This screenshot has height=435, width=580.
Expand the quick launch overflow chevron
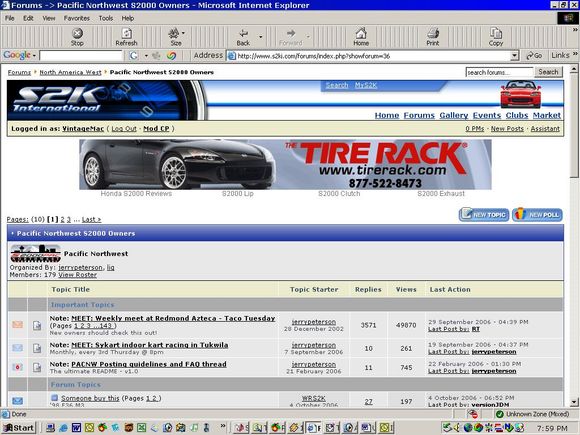coord(223,426)
